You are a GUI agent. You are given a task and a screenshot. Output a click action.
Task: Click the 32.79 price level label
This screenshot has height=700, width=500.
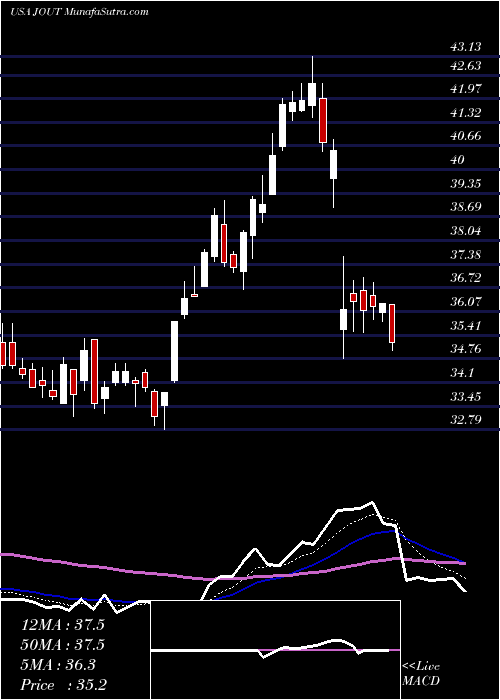(x=465, y=420)
